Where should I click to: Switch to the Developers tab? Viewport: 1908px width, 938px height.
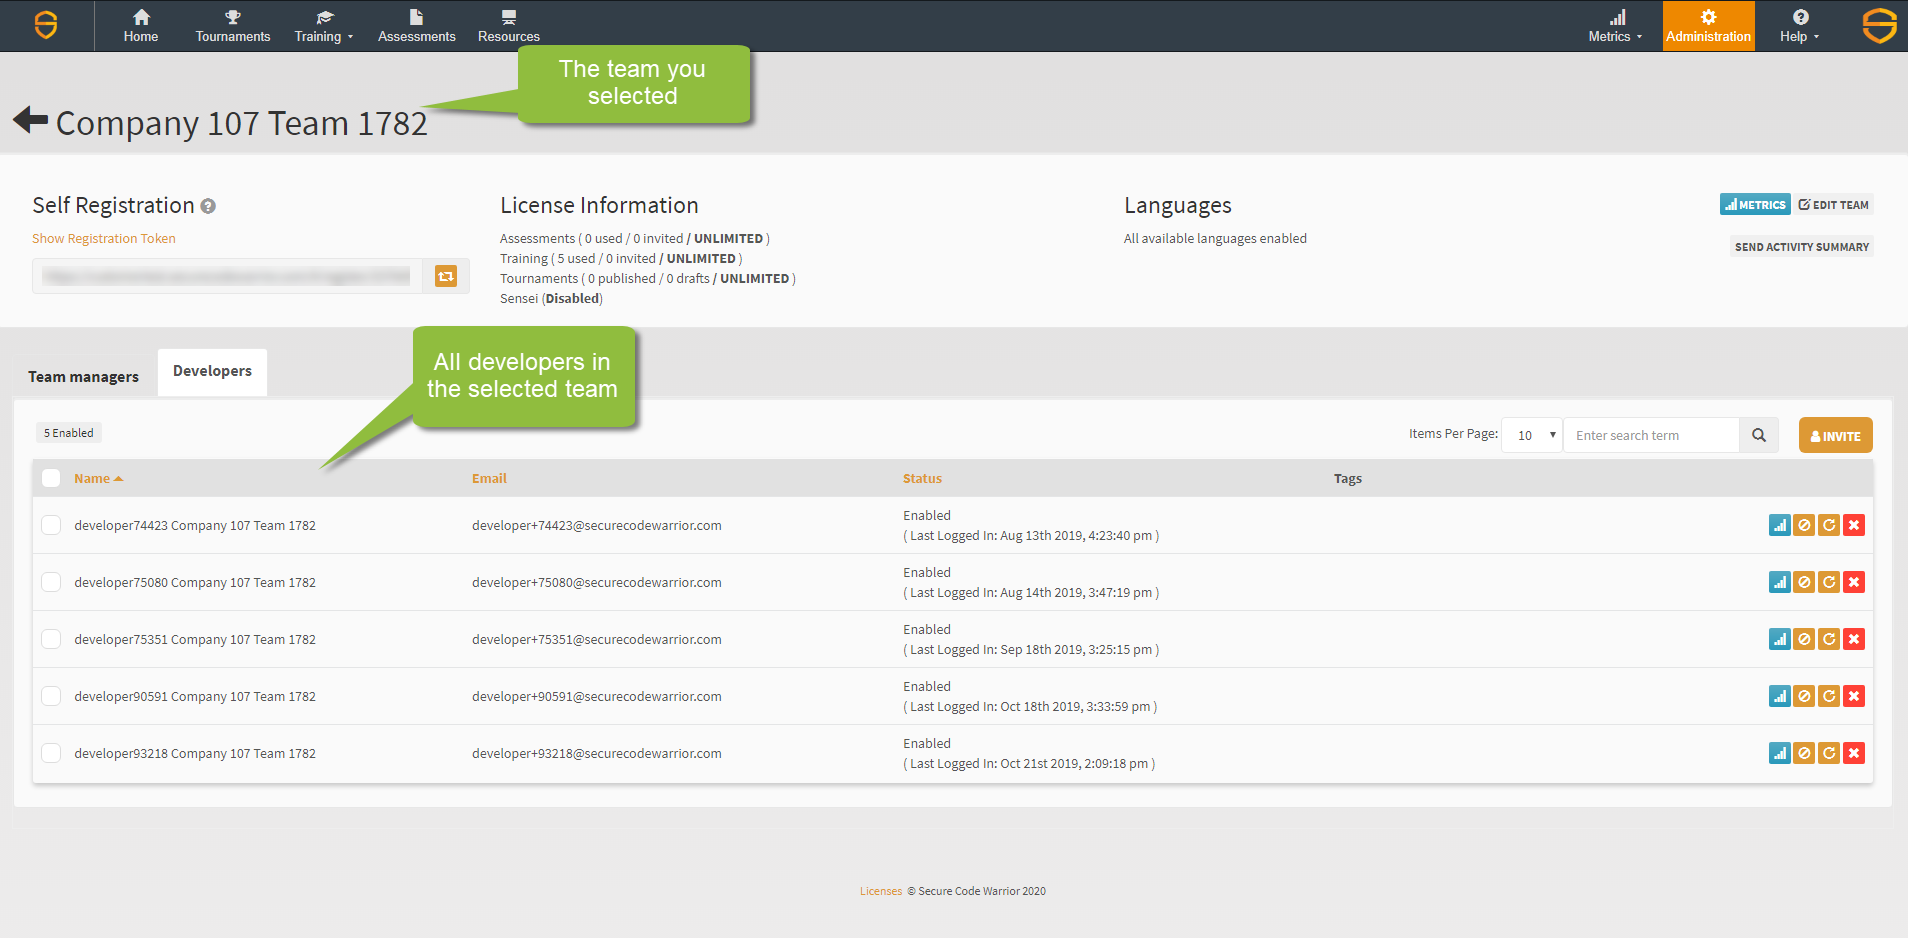[212, 372]
